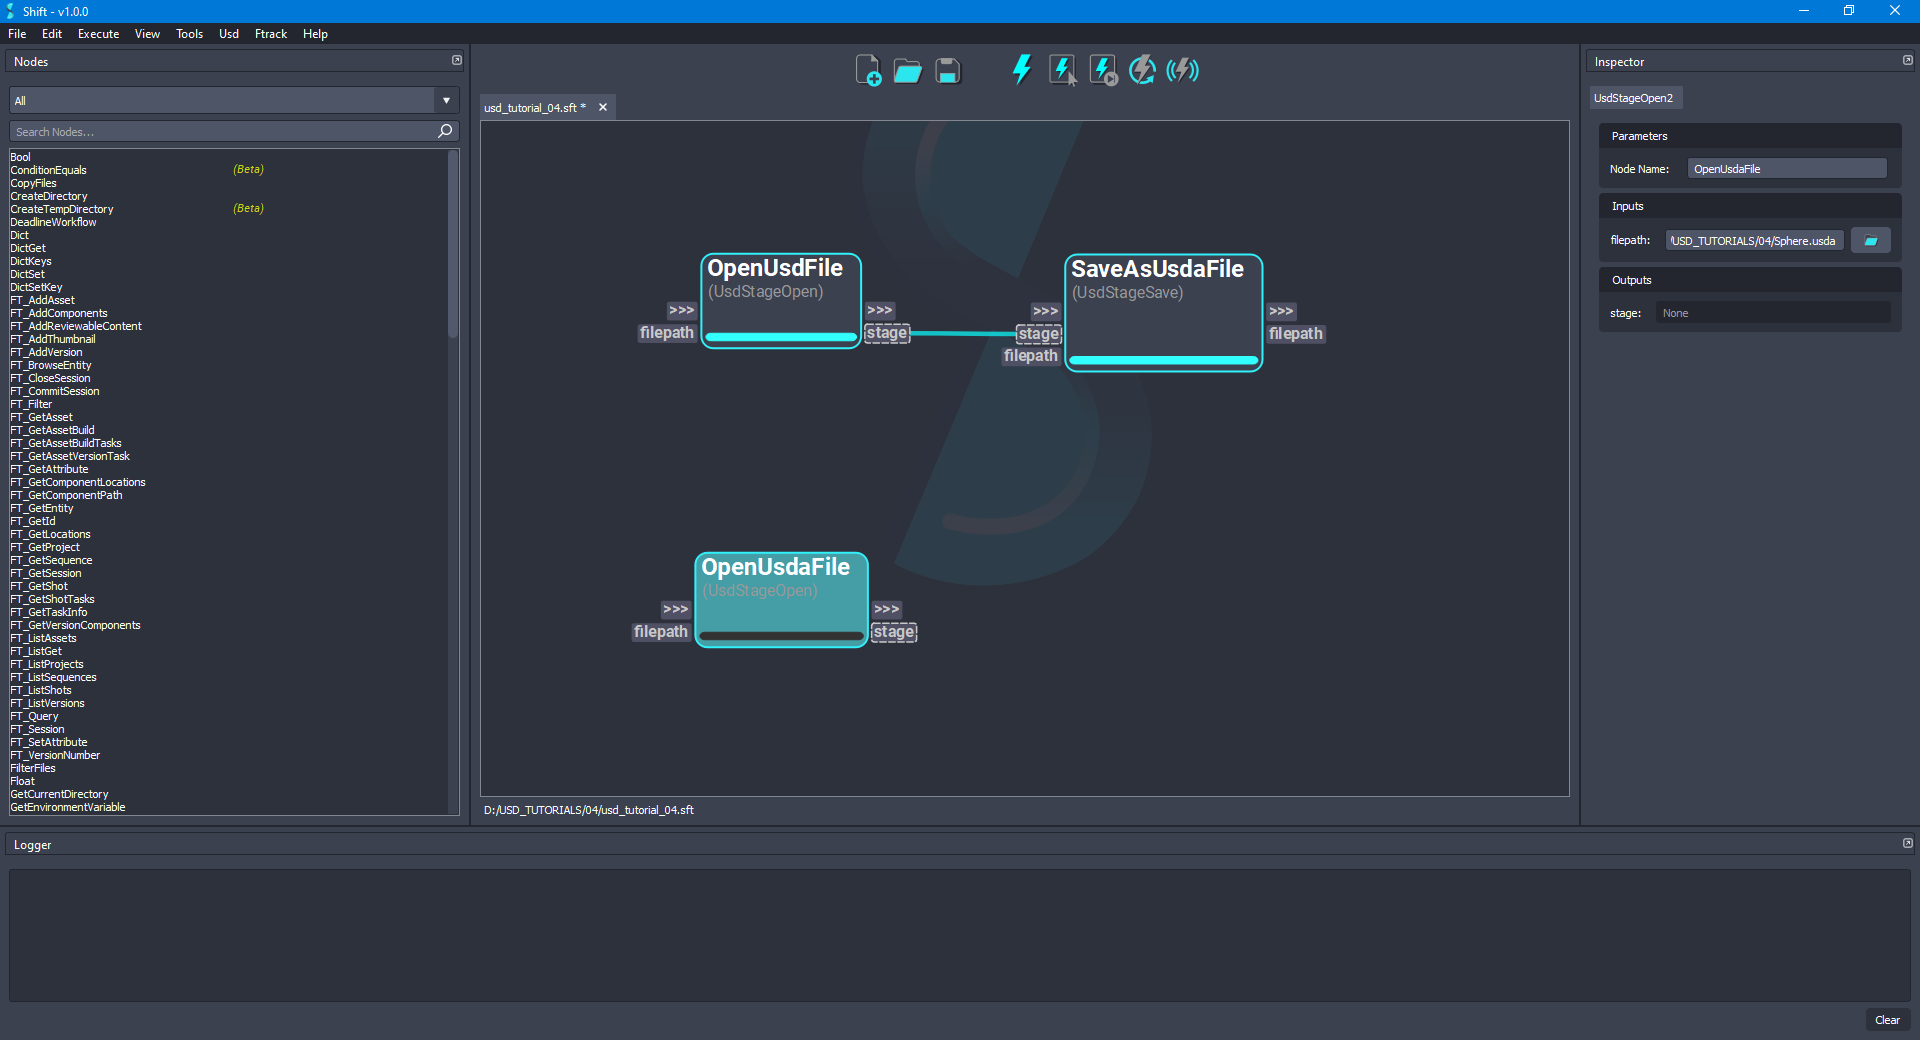Execute only the selected nodes
The height and width of the screenshot is (1040, 1920).
pos(1061,70)
